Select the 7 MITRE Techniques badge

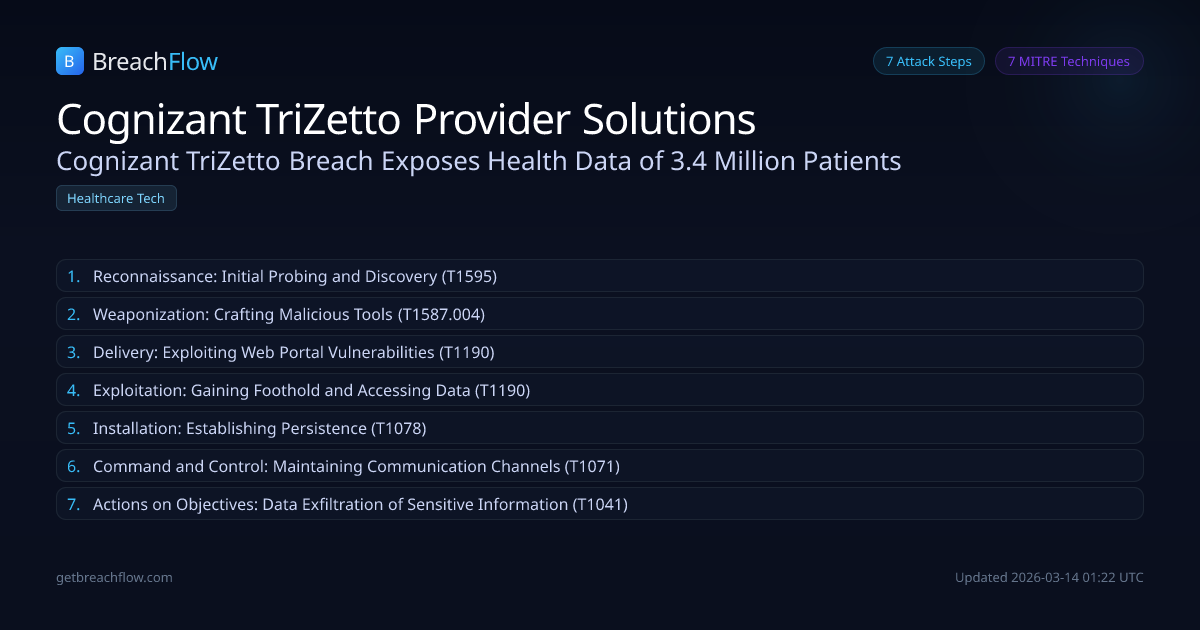point(1068,61)
